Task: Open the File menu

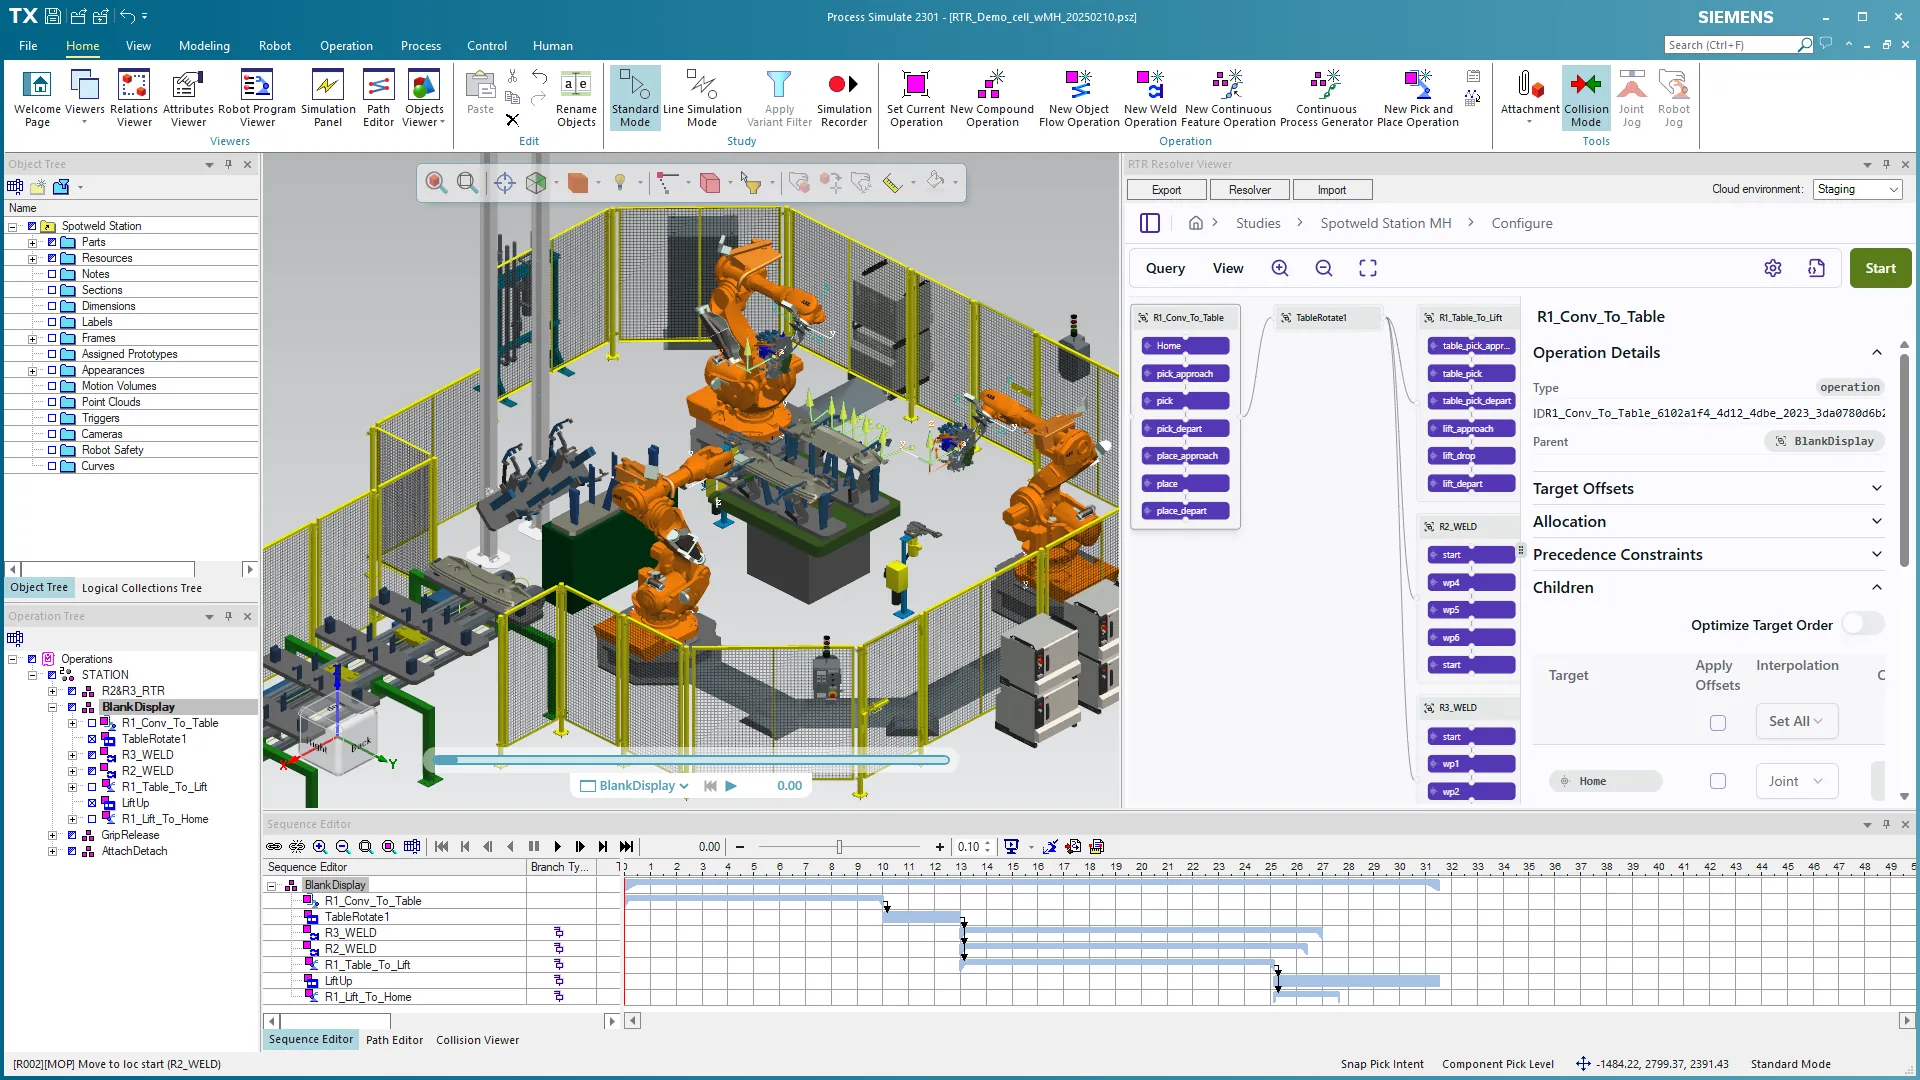Action: pos(28,45)
